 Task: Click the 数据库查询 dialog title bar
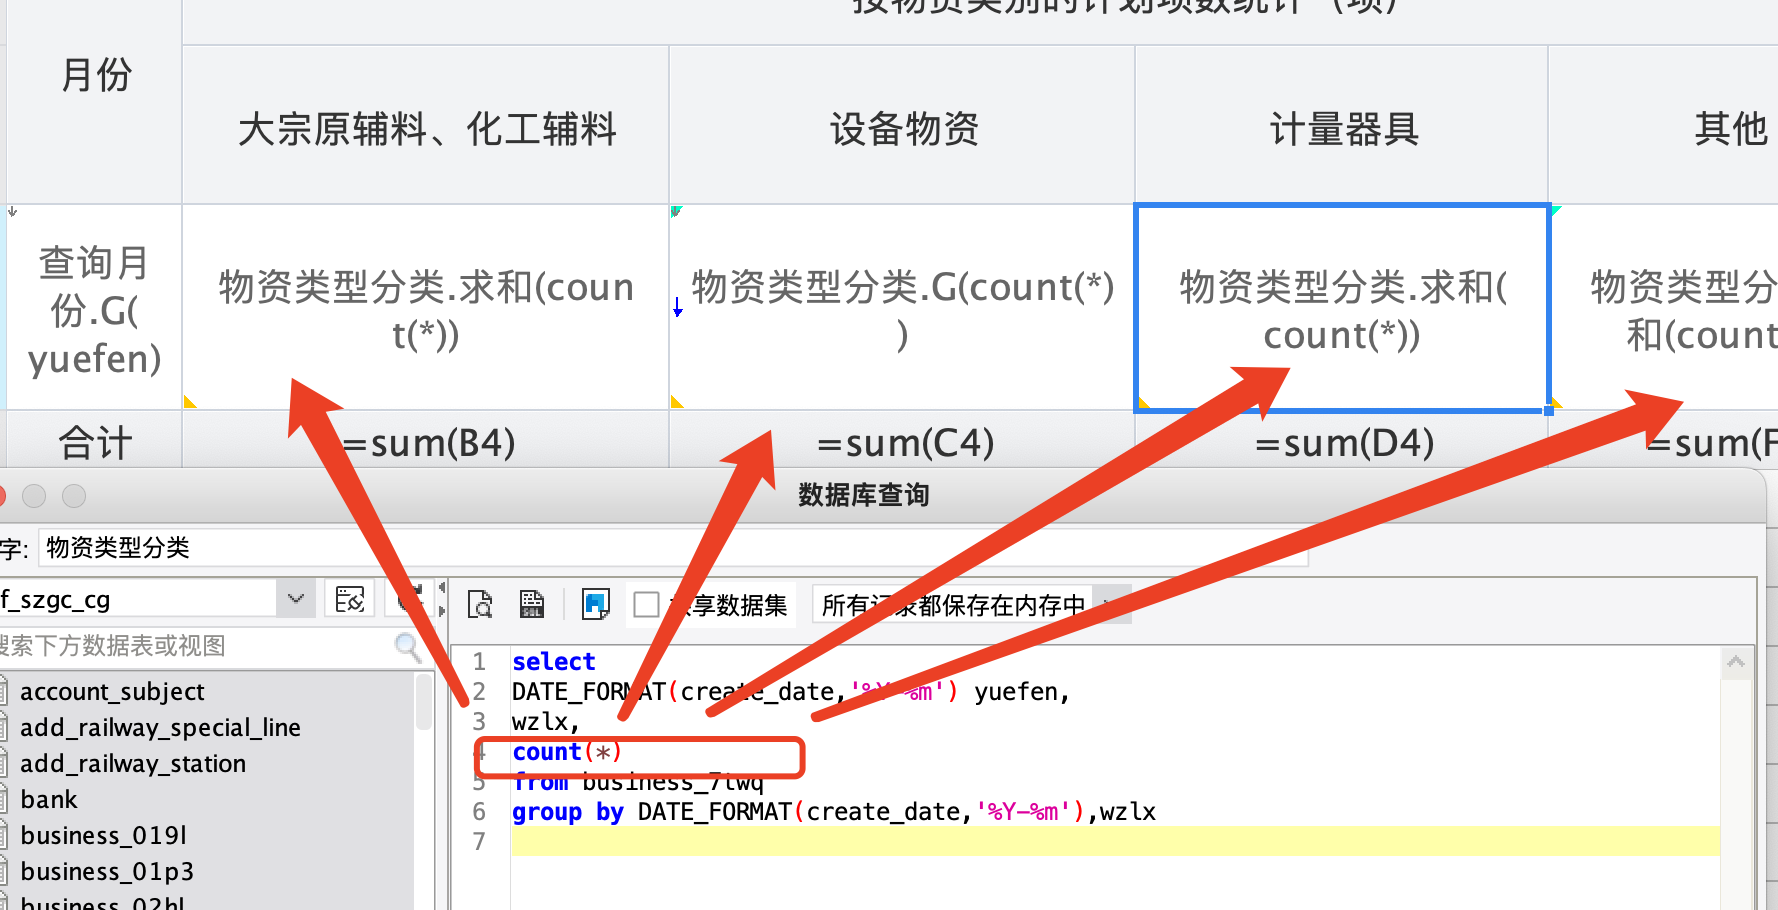coord(864,495)
